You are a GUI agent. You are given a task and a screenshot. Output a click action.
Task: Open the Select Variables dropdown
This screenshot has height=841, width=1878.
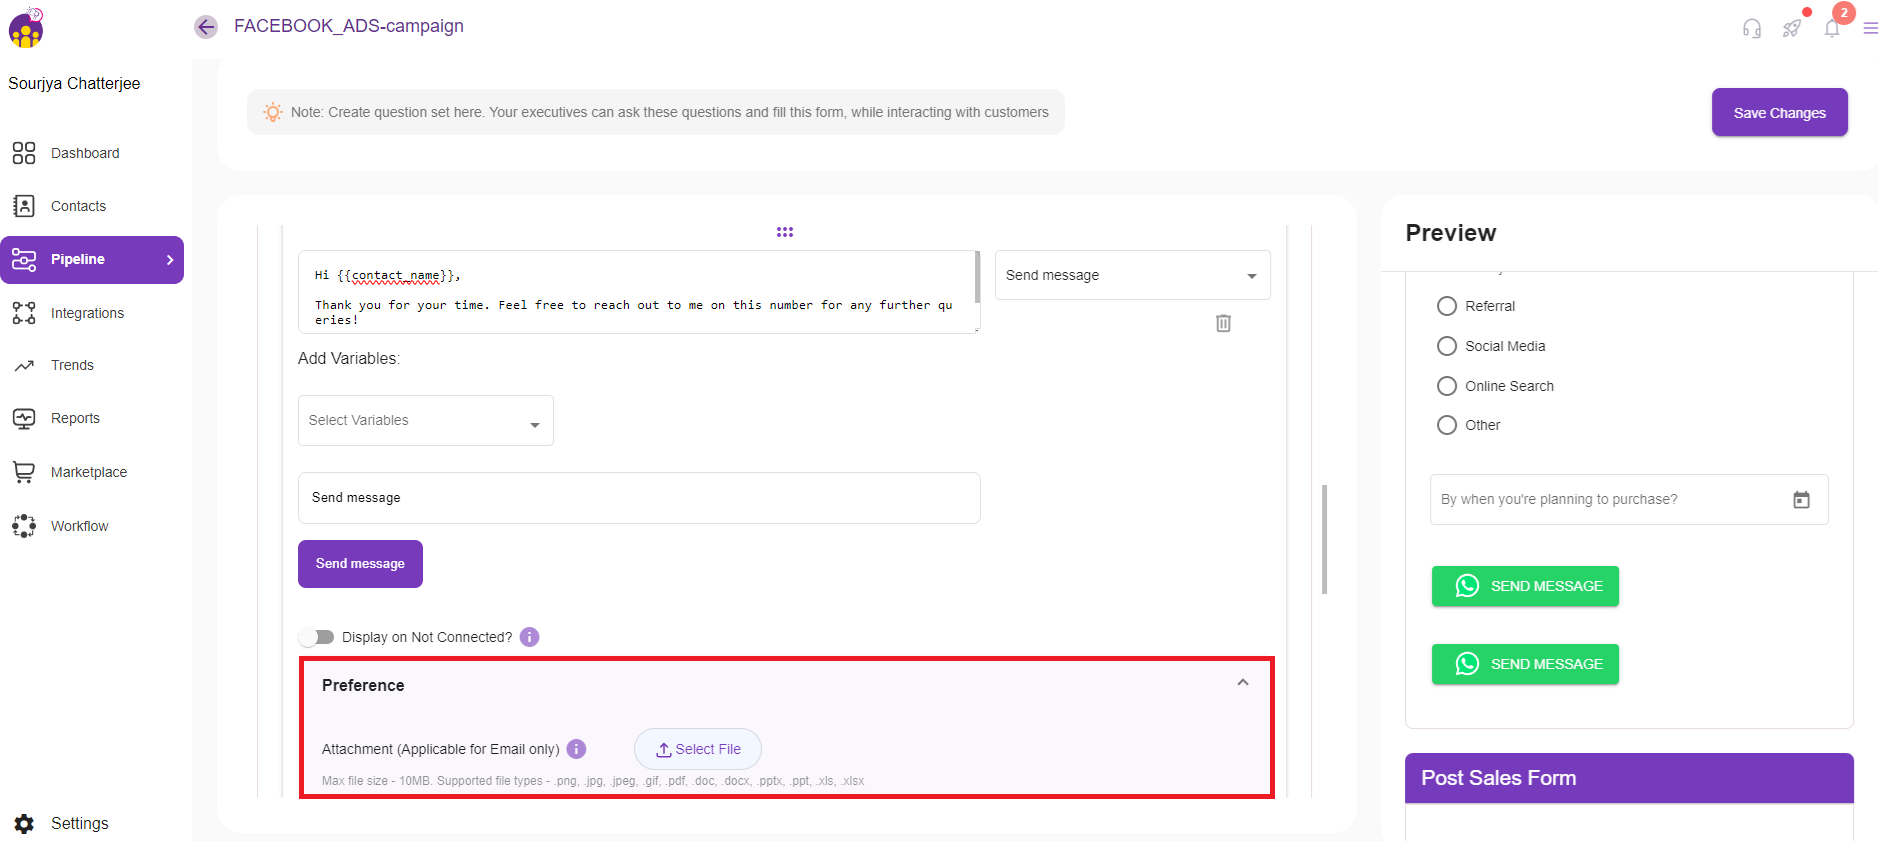(x=425, y=421)
